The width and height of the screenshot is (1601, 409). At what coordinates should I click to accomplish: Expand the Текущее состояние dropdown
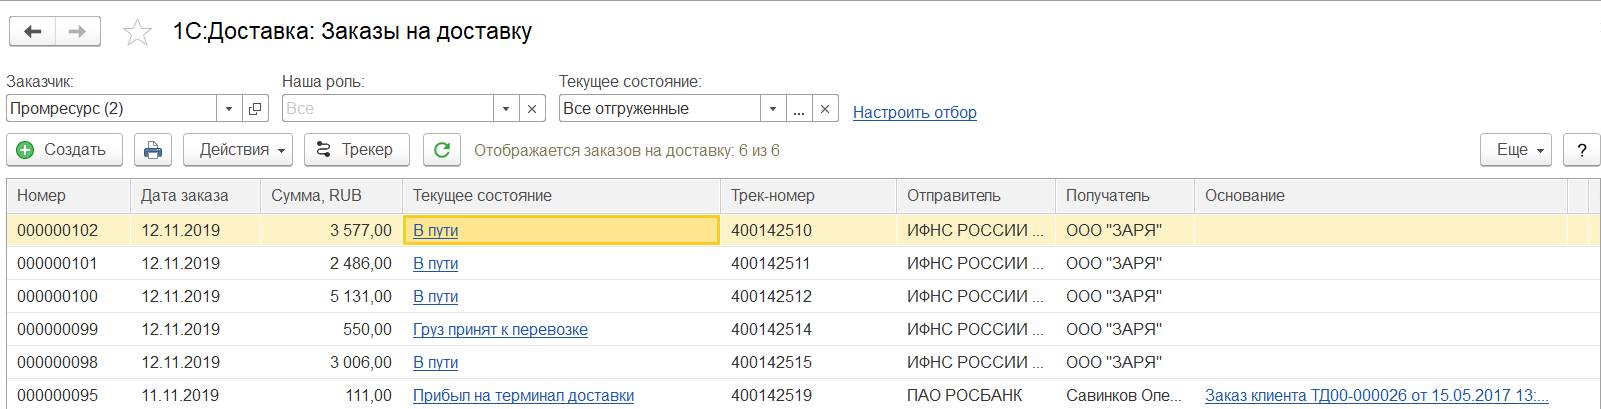(x=772, y=108)
